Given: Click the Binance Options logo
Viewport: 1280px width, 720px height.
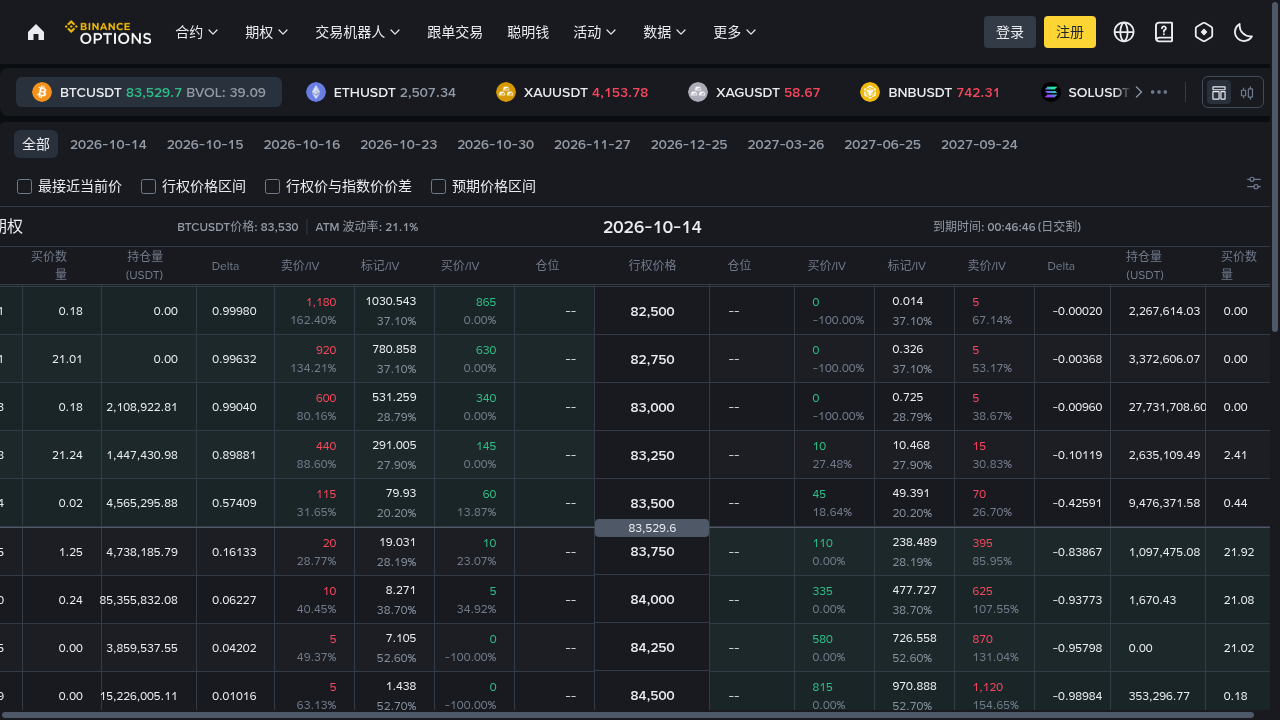Looking at the screenshot, I should pos(108,32).
